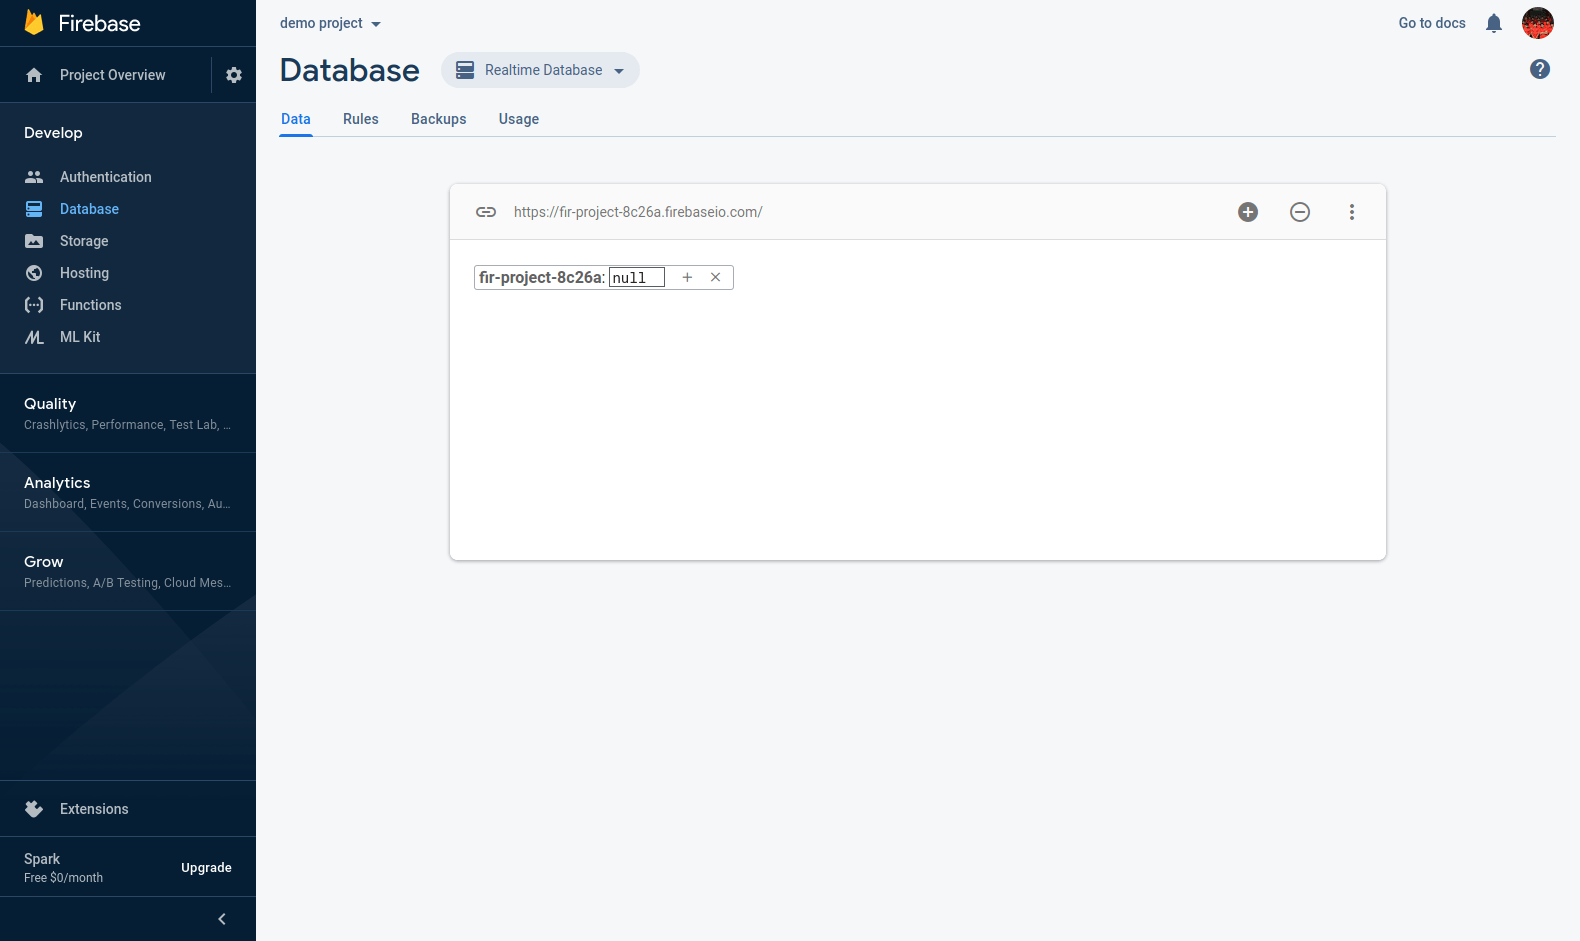Open the database three-dot overflow menu
Viewport: 1580px width, 941px height.
point(1352,212)
